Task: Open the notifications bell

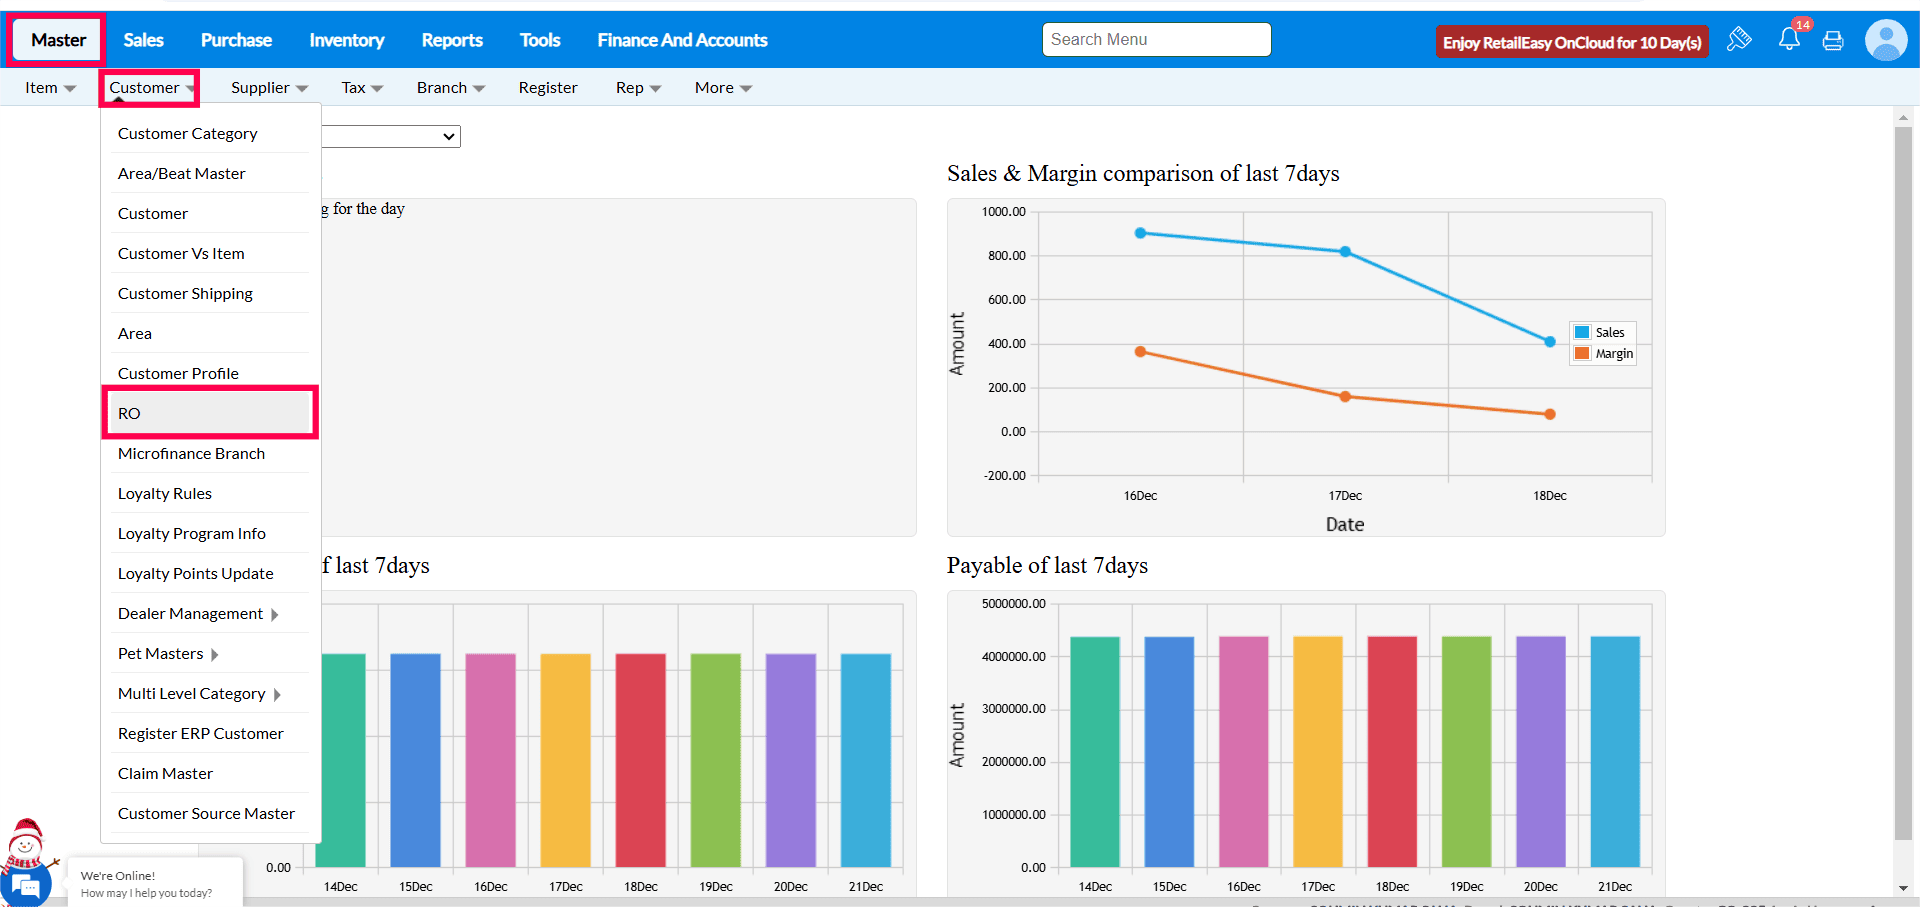Action: 1789,39
